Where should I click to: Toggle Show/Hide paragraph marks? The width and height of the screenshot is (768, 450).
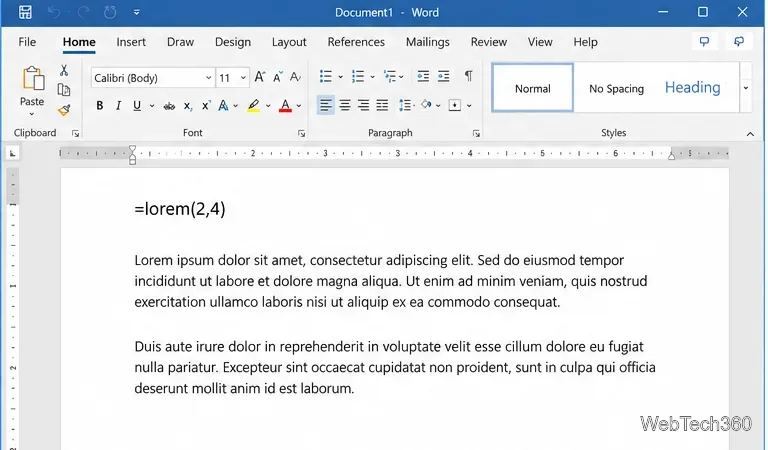point(469,76)
